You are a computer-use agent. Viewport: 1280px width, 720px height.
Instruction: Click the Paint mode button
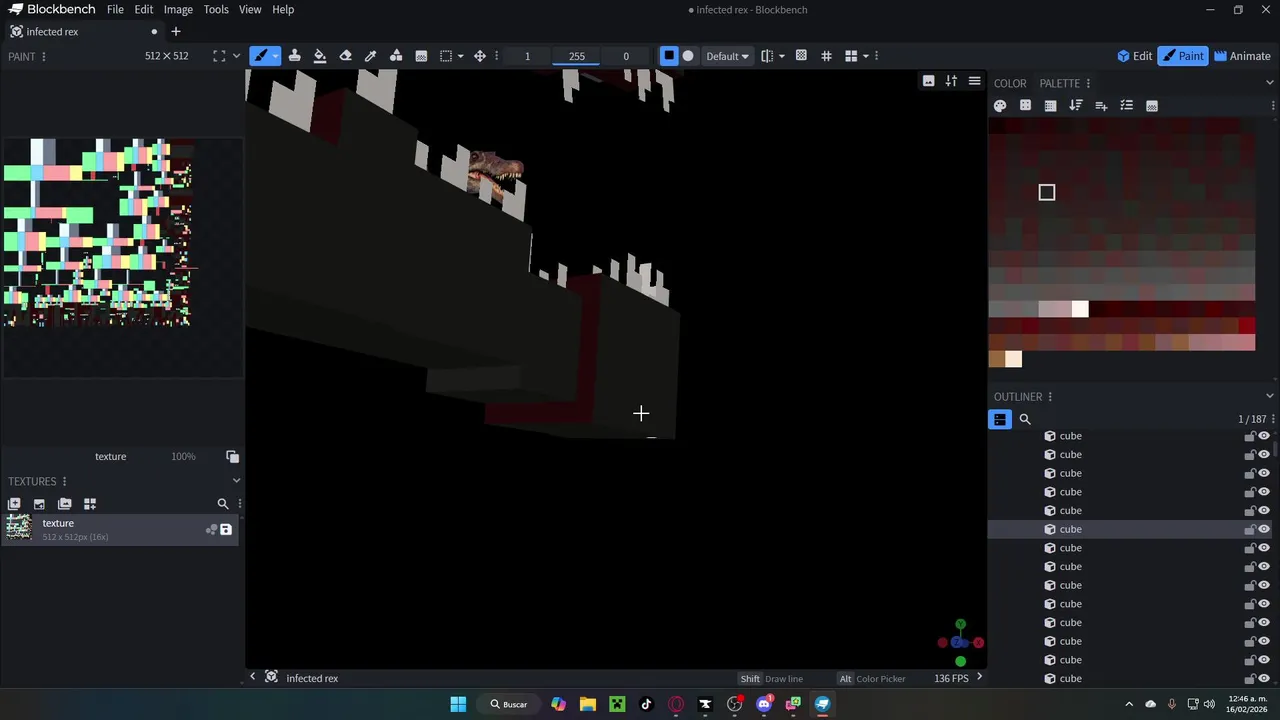[1183, 56]
